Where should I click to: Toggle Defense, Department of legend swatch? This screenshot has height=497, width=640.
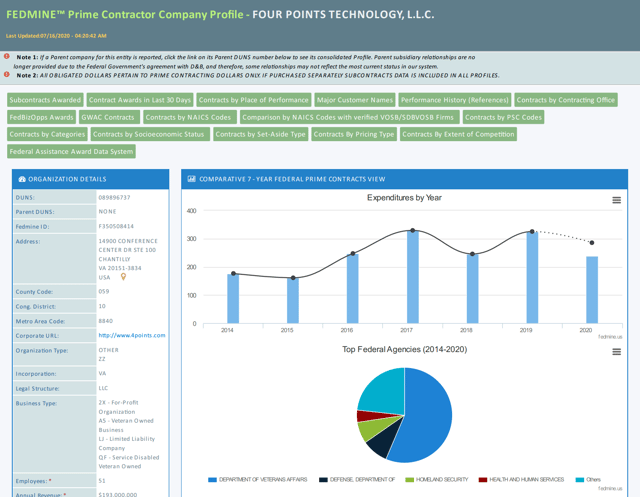pos(323,479)
